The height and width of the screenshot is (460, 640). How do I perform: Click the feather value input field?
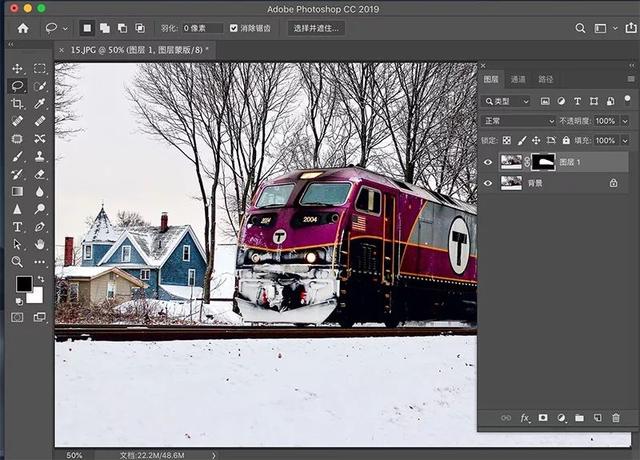[202, 28]
